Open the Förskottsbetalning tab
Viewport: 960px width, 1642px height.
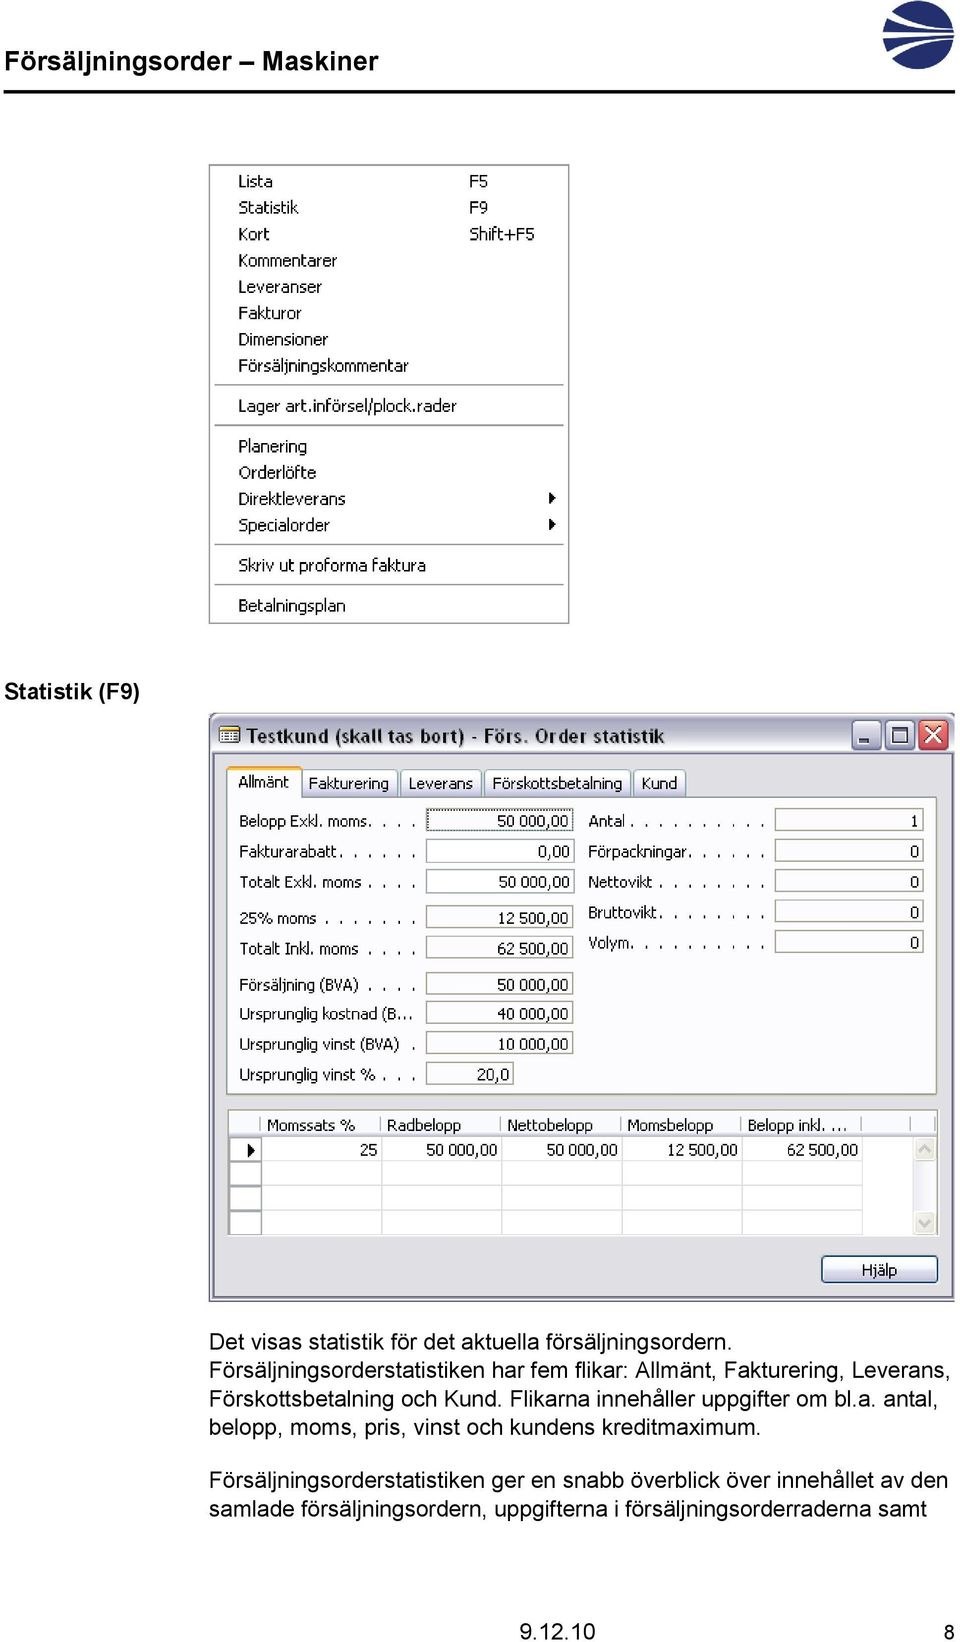point(557,783)
